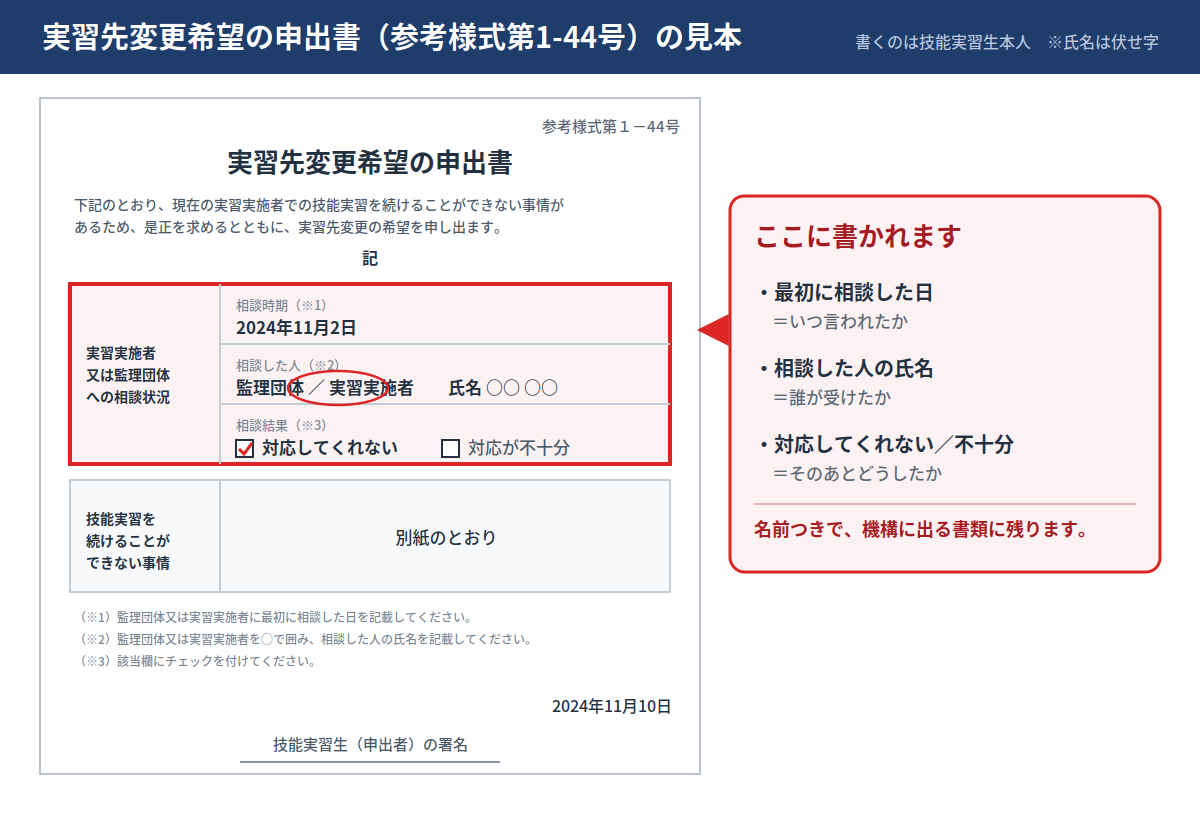Click the intro paragraph starting 下記のとおり
The image size is (1200, 820).
coord(320,216)
